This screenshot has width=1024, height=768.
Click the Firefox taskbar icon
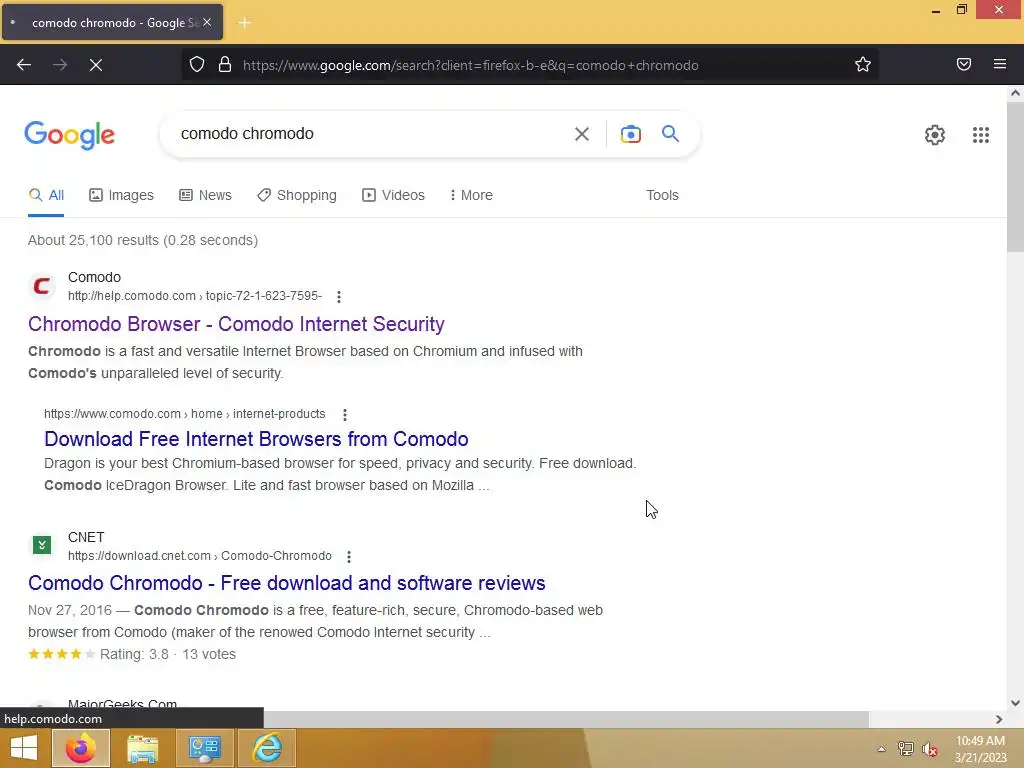click(81, 748)
